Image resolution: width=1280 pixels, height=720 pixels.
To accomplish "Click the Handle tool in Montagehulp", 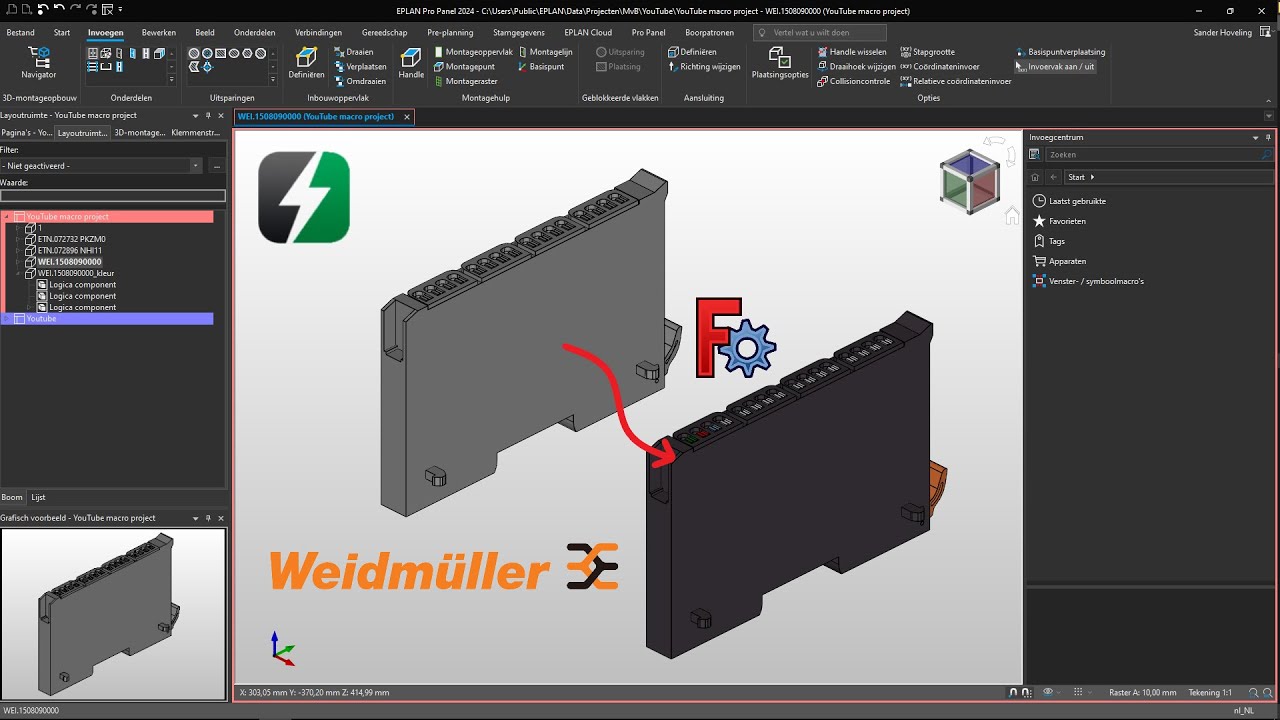I will [x=411, y=62].
